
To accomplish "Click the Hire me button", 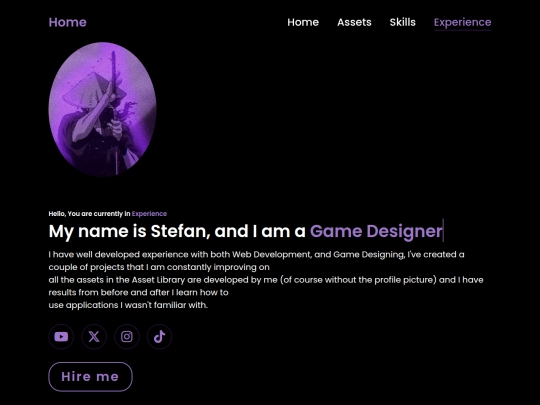I will [x=90, y=377].
